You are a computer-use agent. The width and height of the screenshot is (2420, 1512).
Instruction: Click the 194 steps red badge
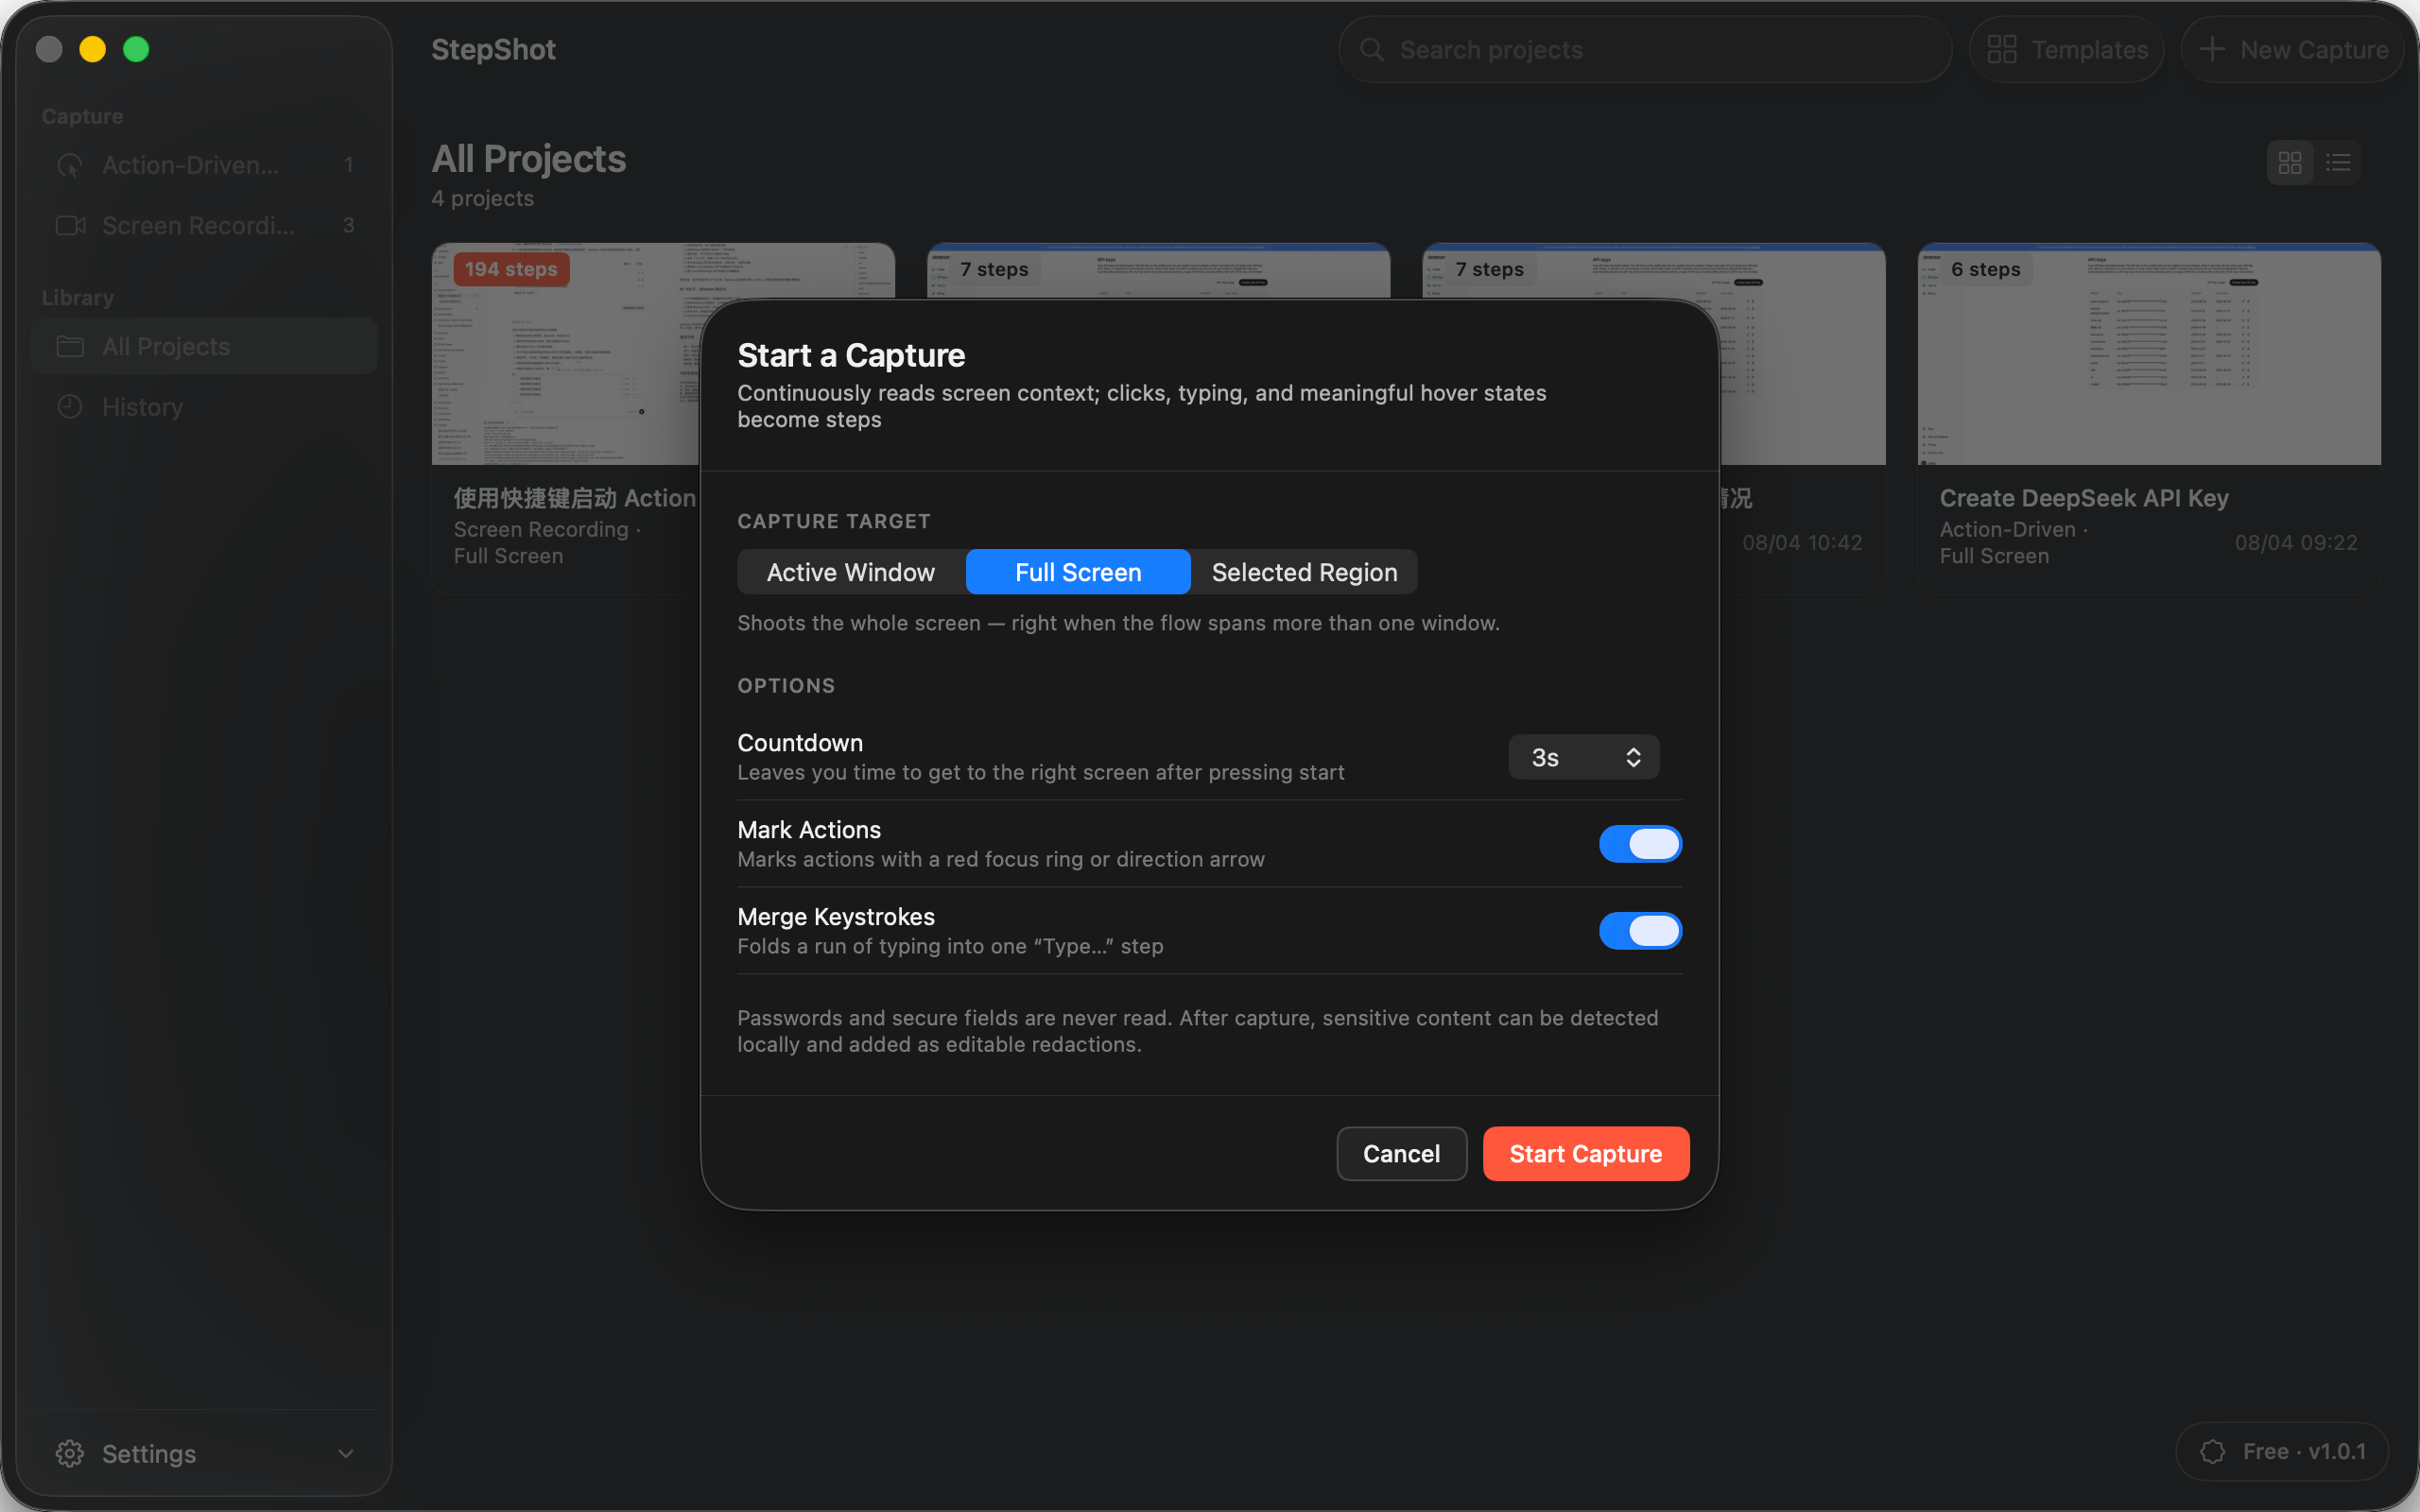pos(511,269)
